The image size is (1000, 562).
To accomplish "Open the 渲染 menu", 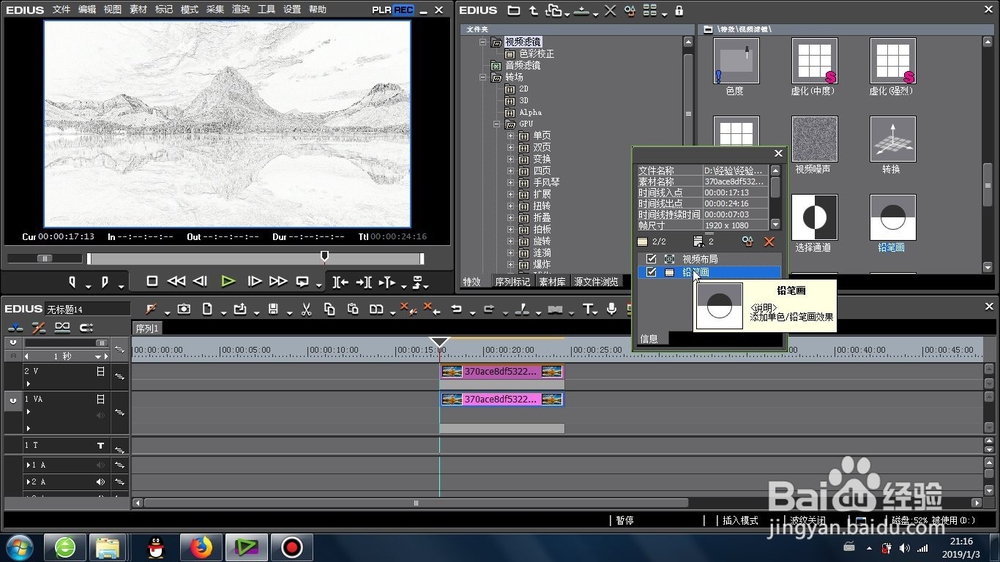I will coord(240,10).
